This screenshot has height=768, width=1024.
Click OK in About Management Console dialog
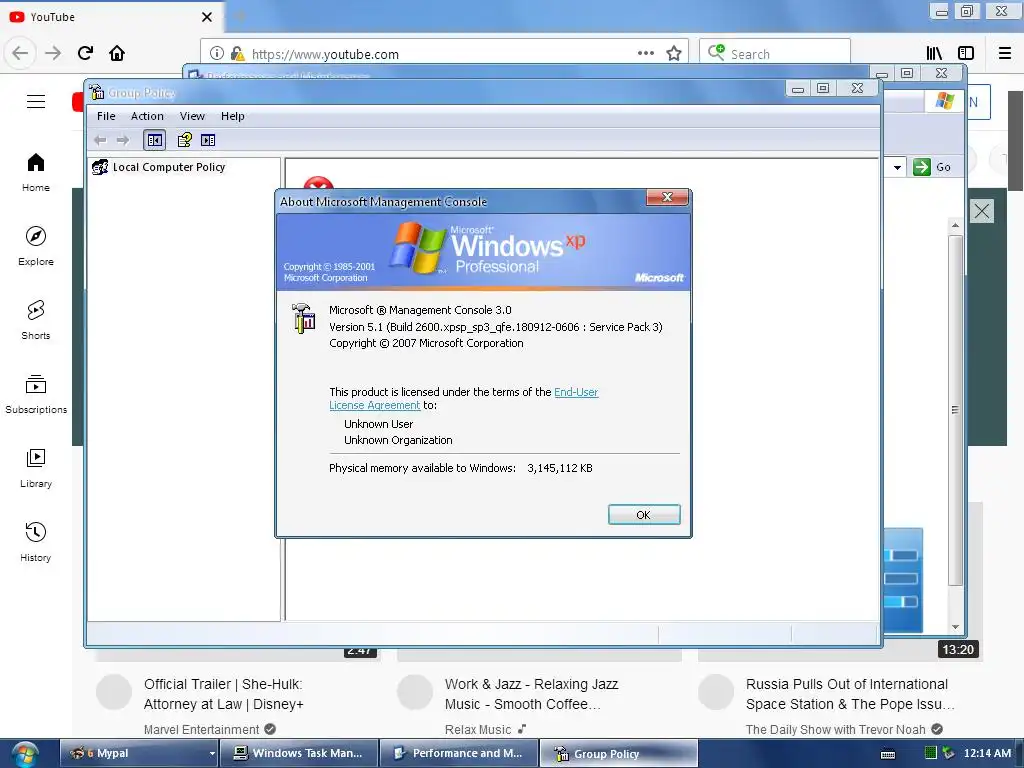pos(644,515)
